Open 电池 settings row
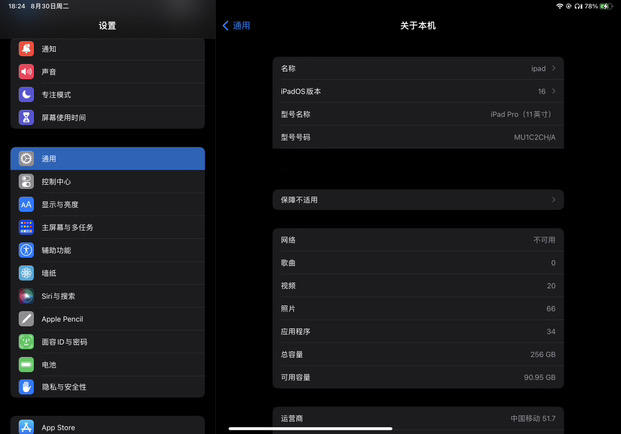The image size is (621, 434). [x=108, y=365]
